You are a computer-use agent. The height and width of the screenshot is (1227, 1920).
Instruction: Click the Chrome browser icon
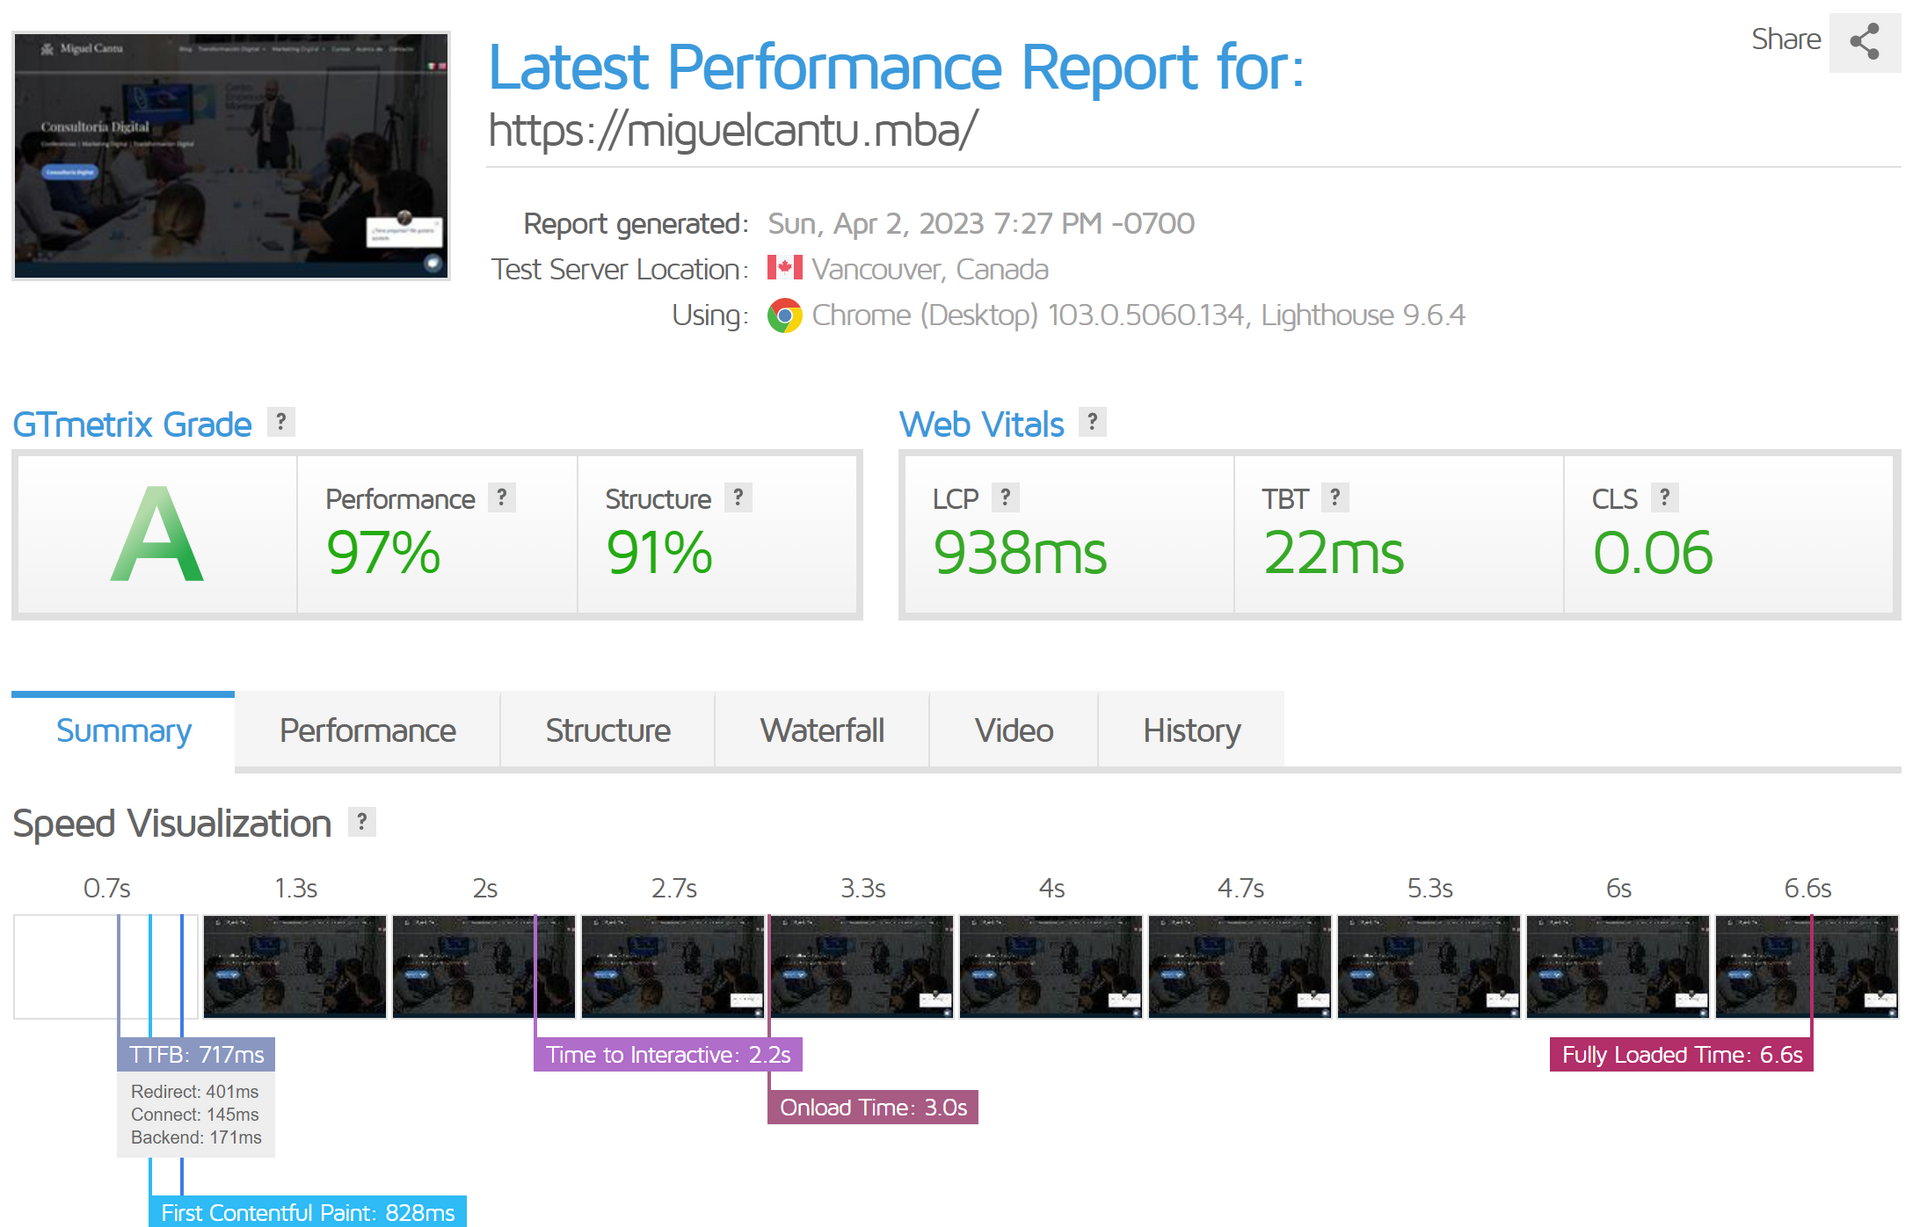[x=785, y=316]
